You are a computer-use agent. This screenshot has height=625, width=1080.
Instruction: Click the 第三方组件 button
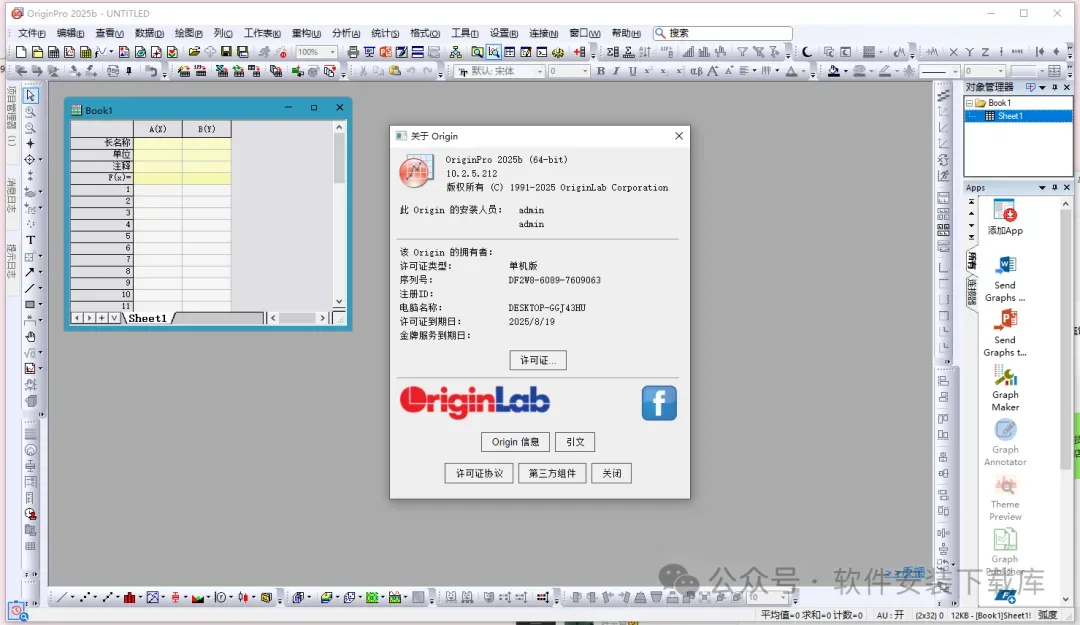point(552,473)
